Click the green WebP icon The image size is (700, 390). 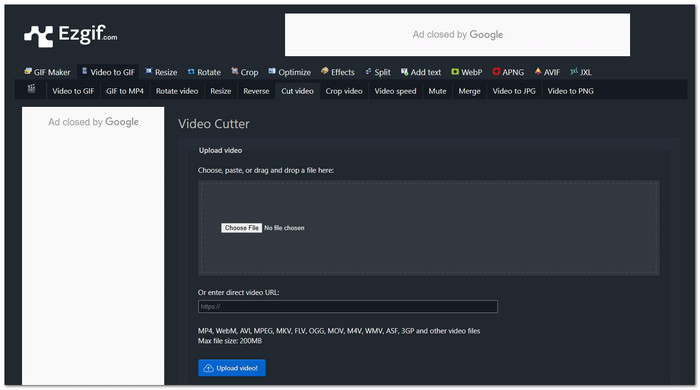[455, 71]
